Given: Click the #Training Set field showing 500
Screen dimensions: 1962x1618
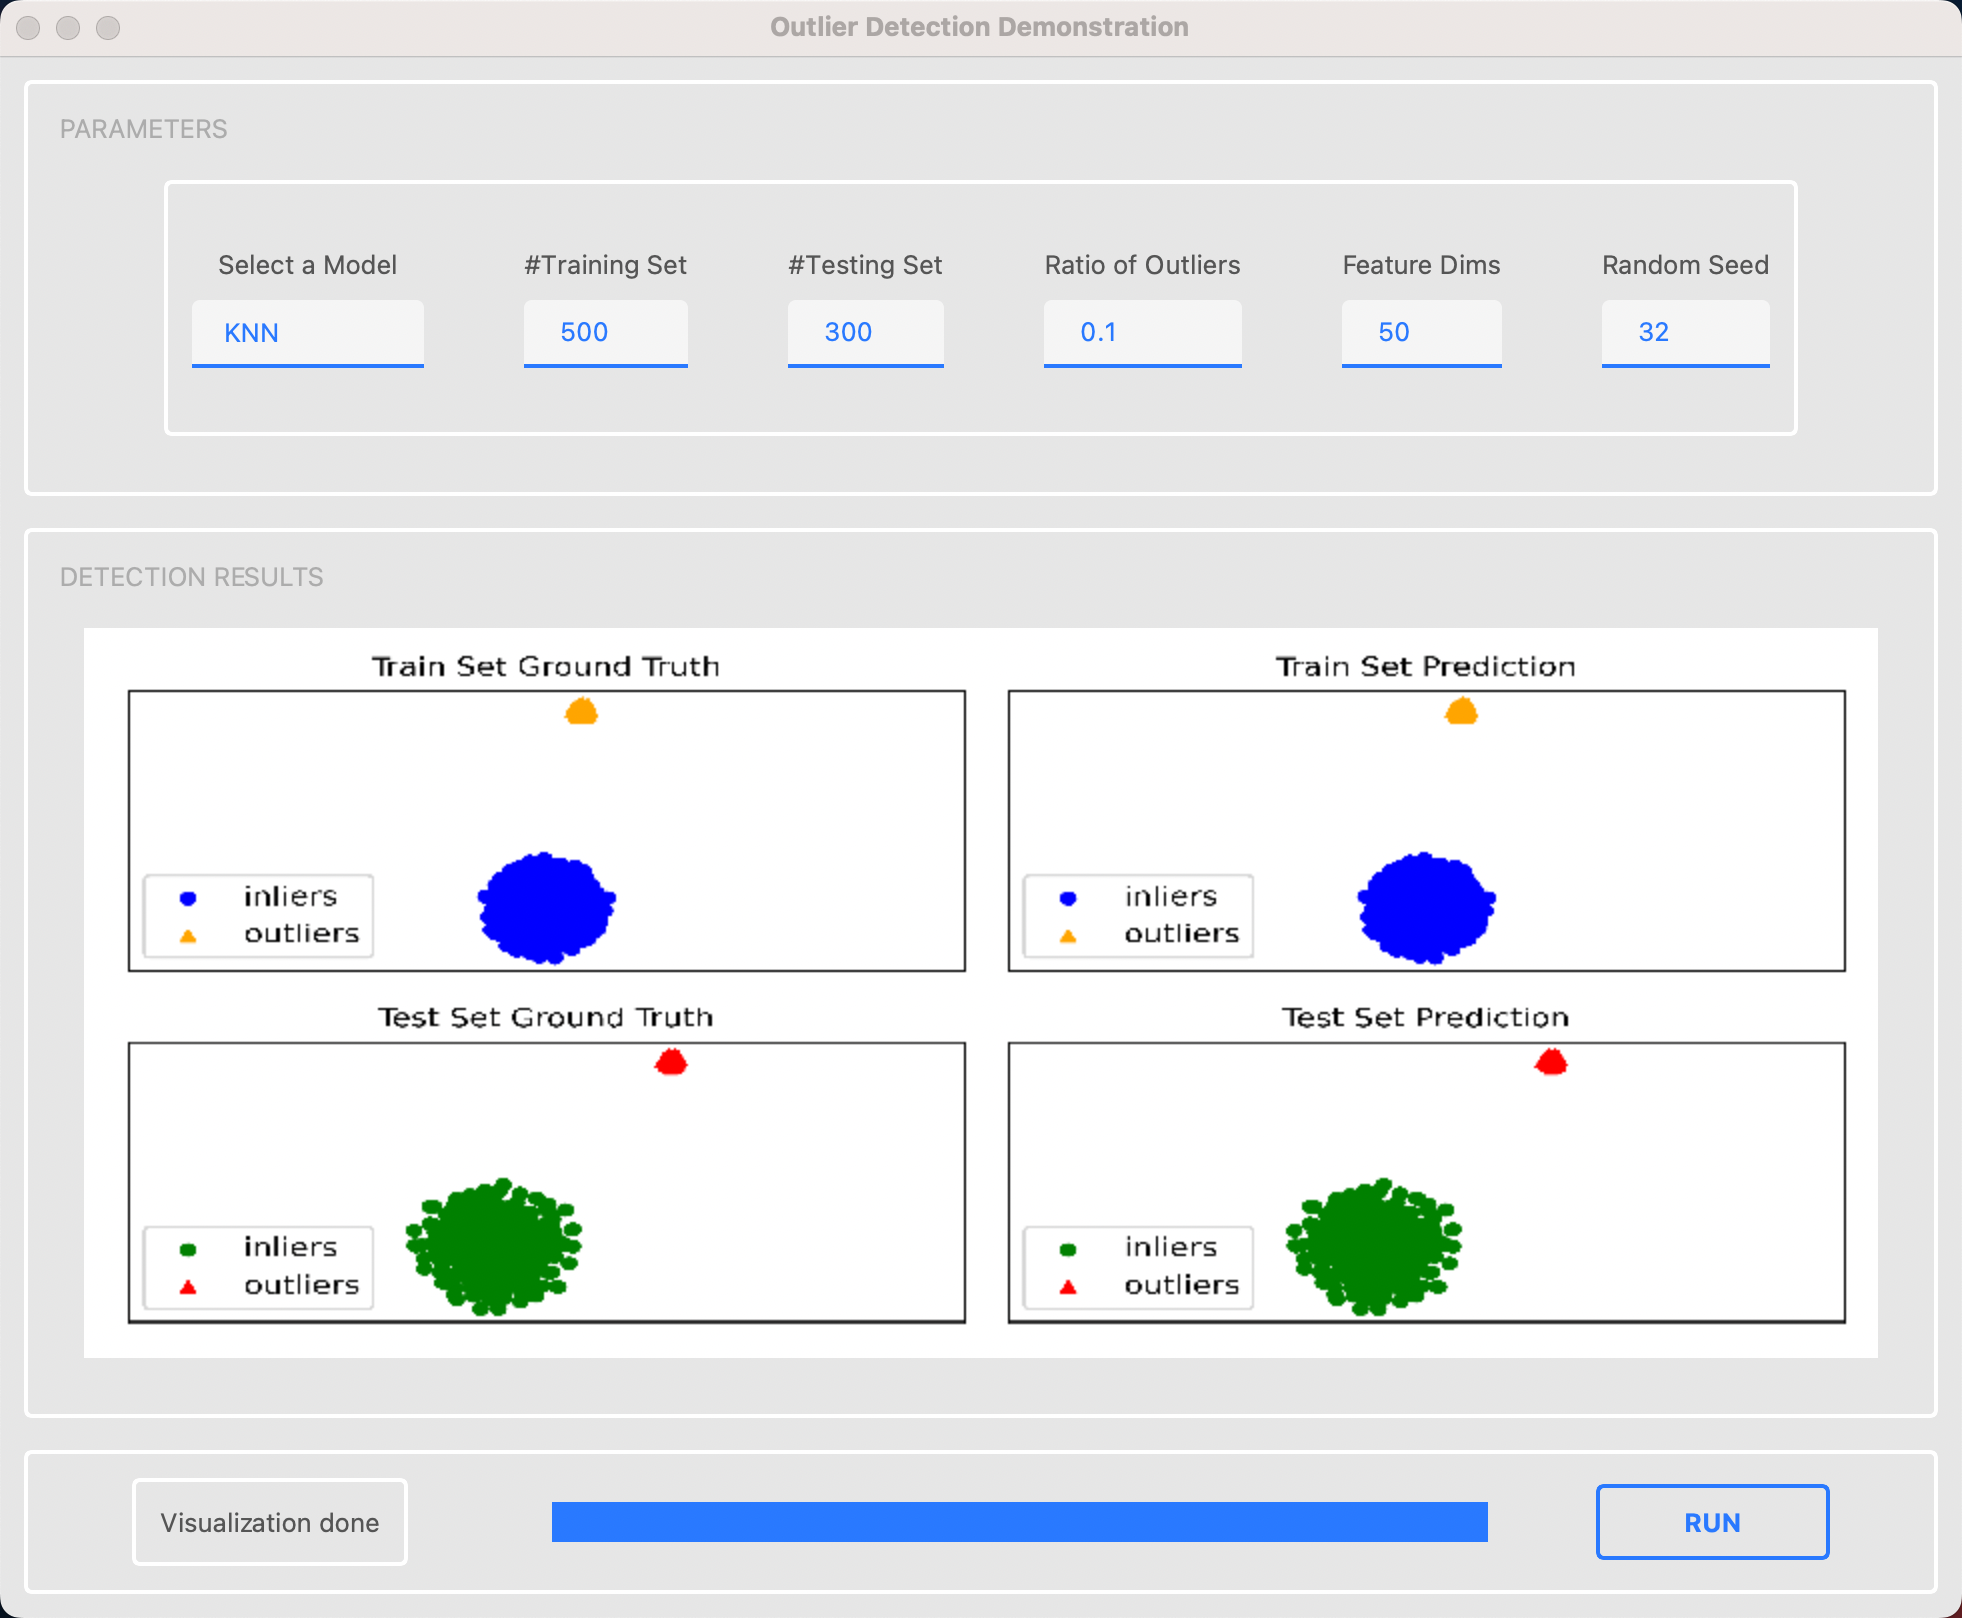Looking at the screenshot, I should pos(605,333).
